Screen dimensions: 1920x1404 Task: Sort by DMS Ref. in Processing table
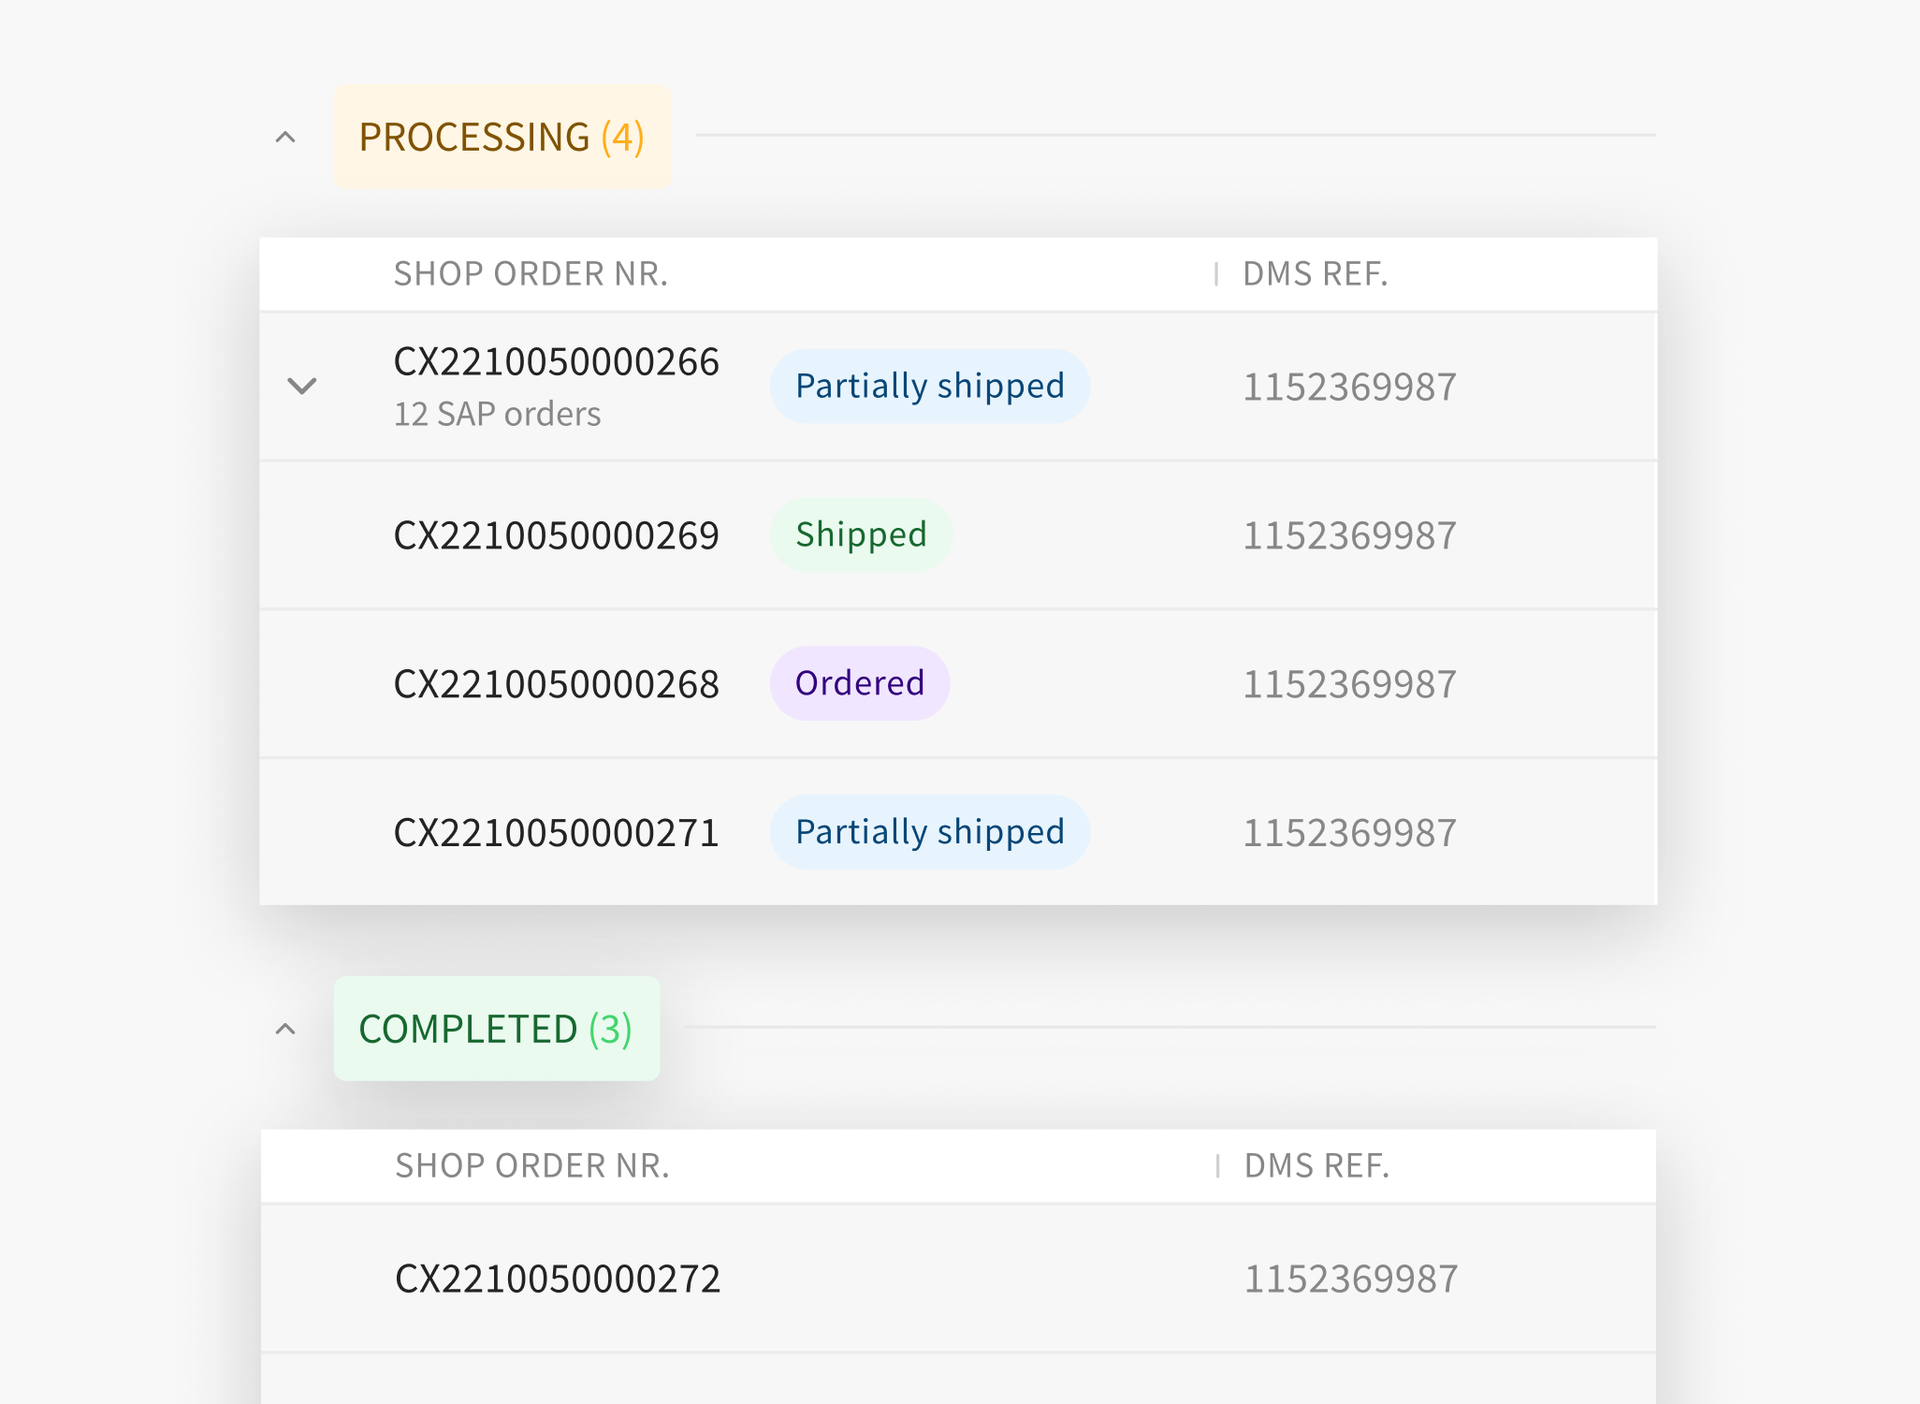click(1315, 274)
